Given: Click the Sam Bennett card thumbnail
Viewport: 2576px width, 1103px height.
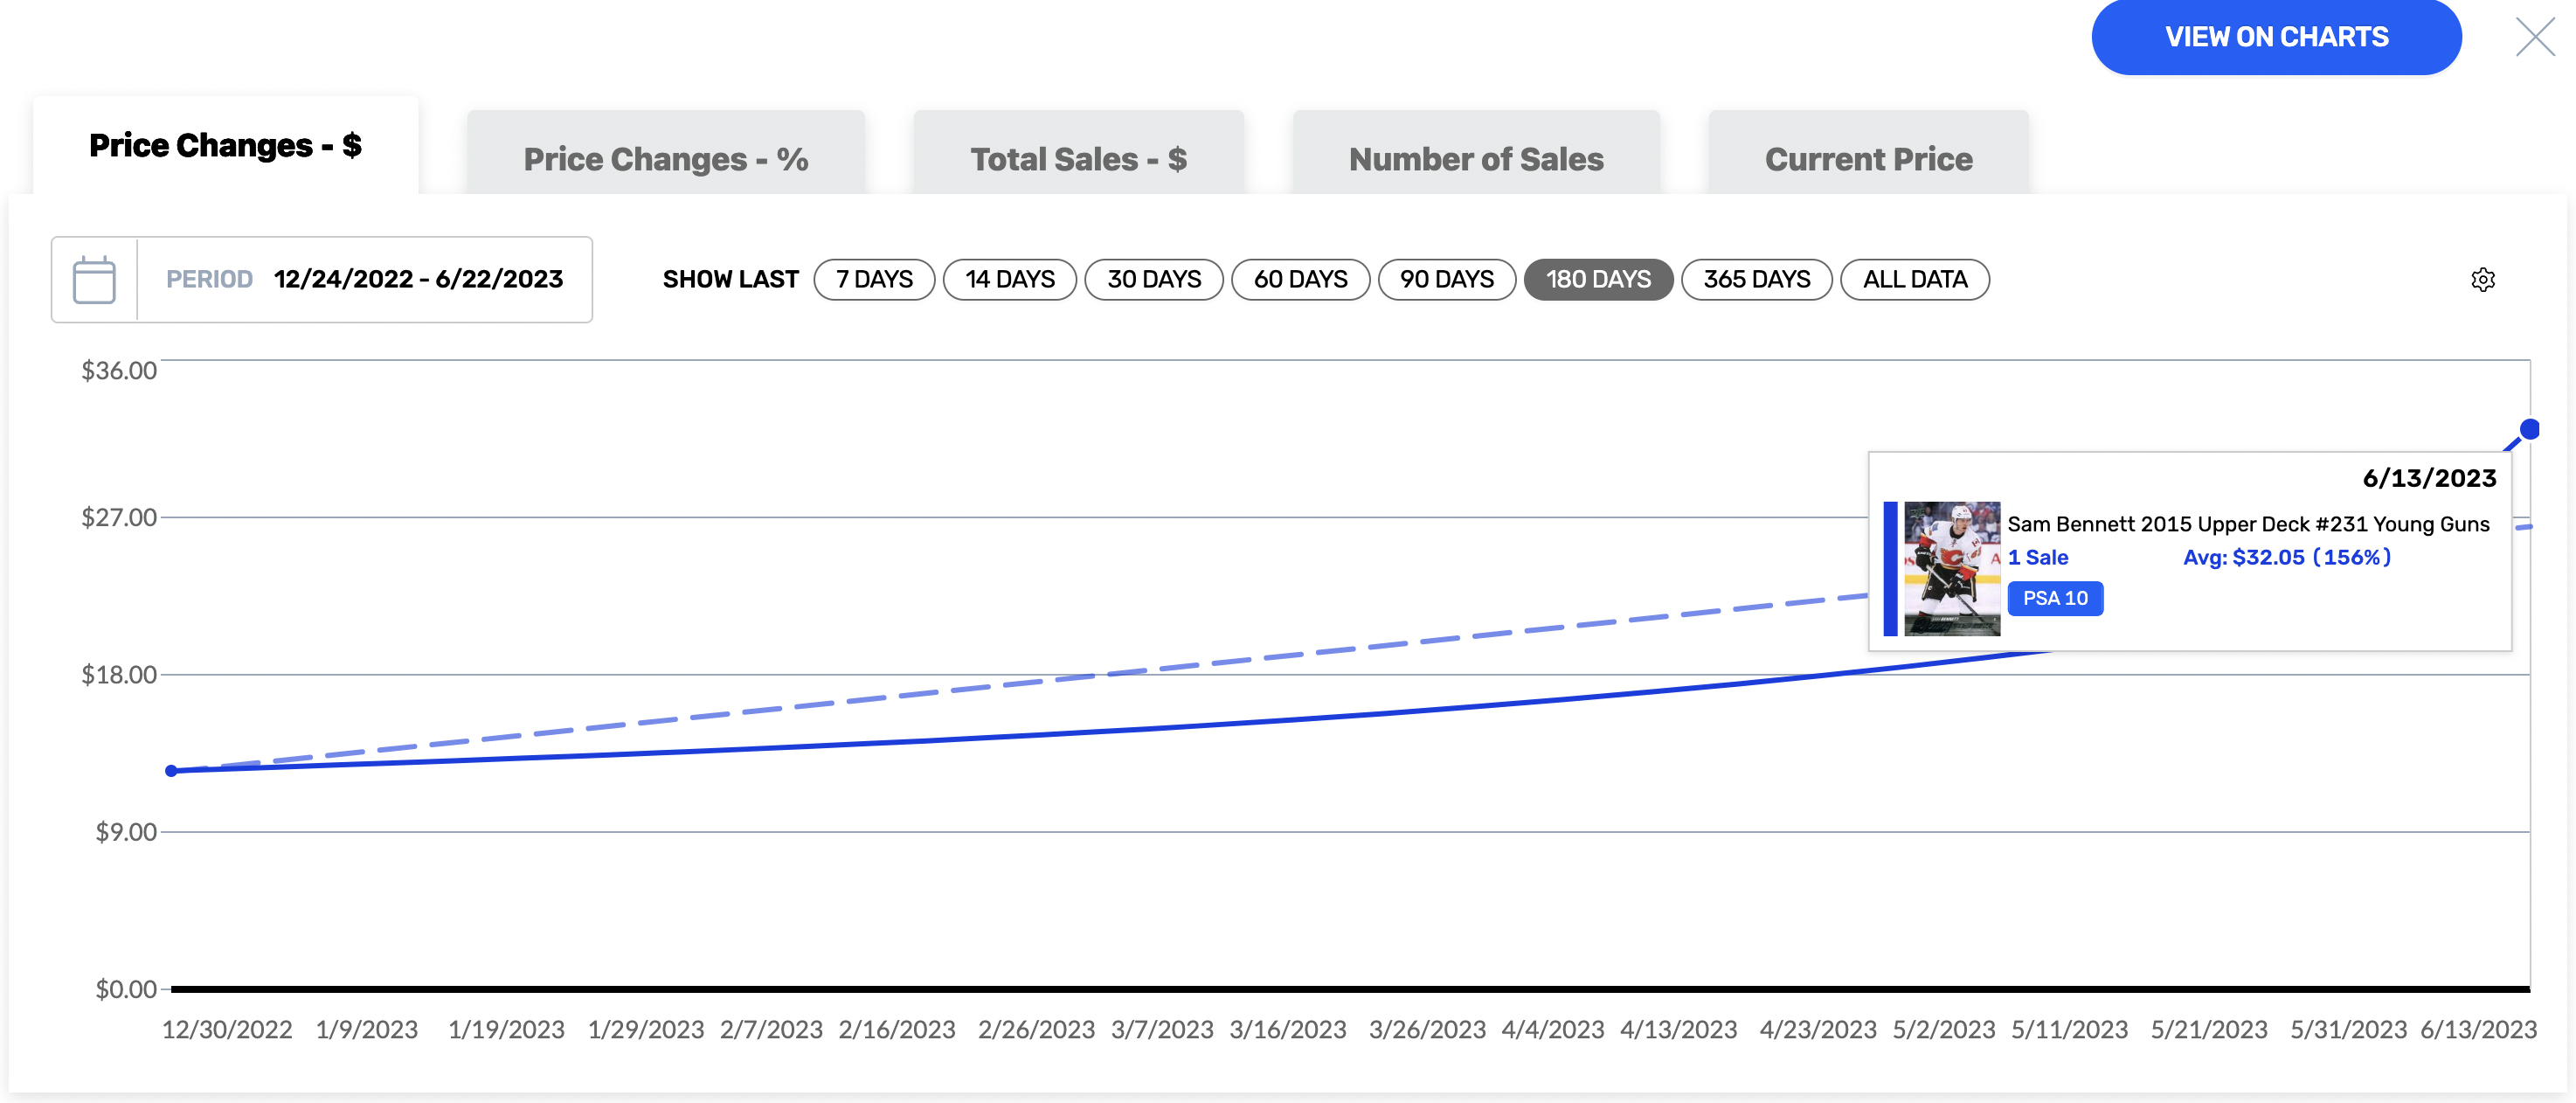Looking at the screenshot, I should (x=1952, y=568).
